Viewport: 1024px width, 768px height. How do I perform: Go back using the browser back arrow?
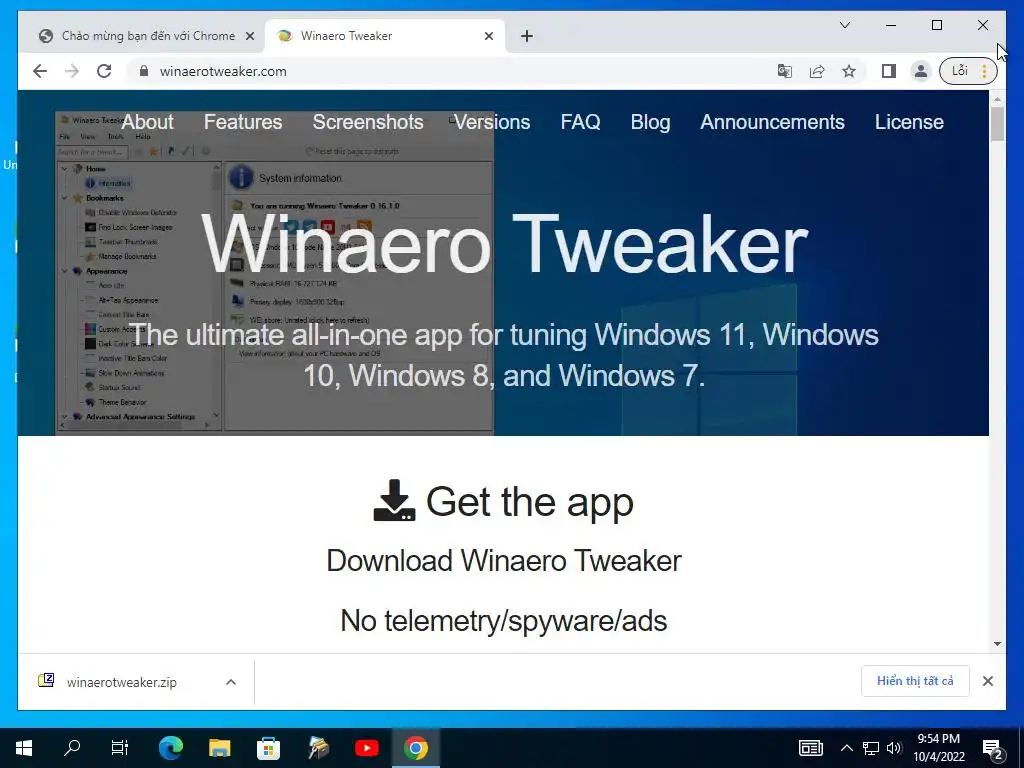[40, 71]
